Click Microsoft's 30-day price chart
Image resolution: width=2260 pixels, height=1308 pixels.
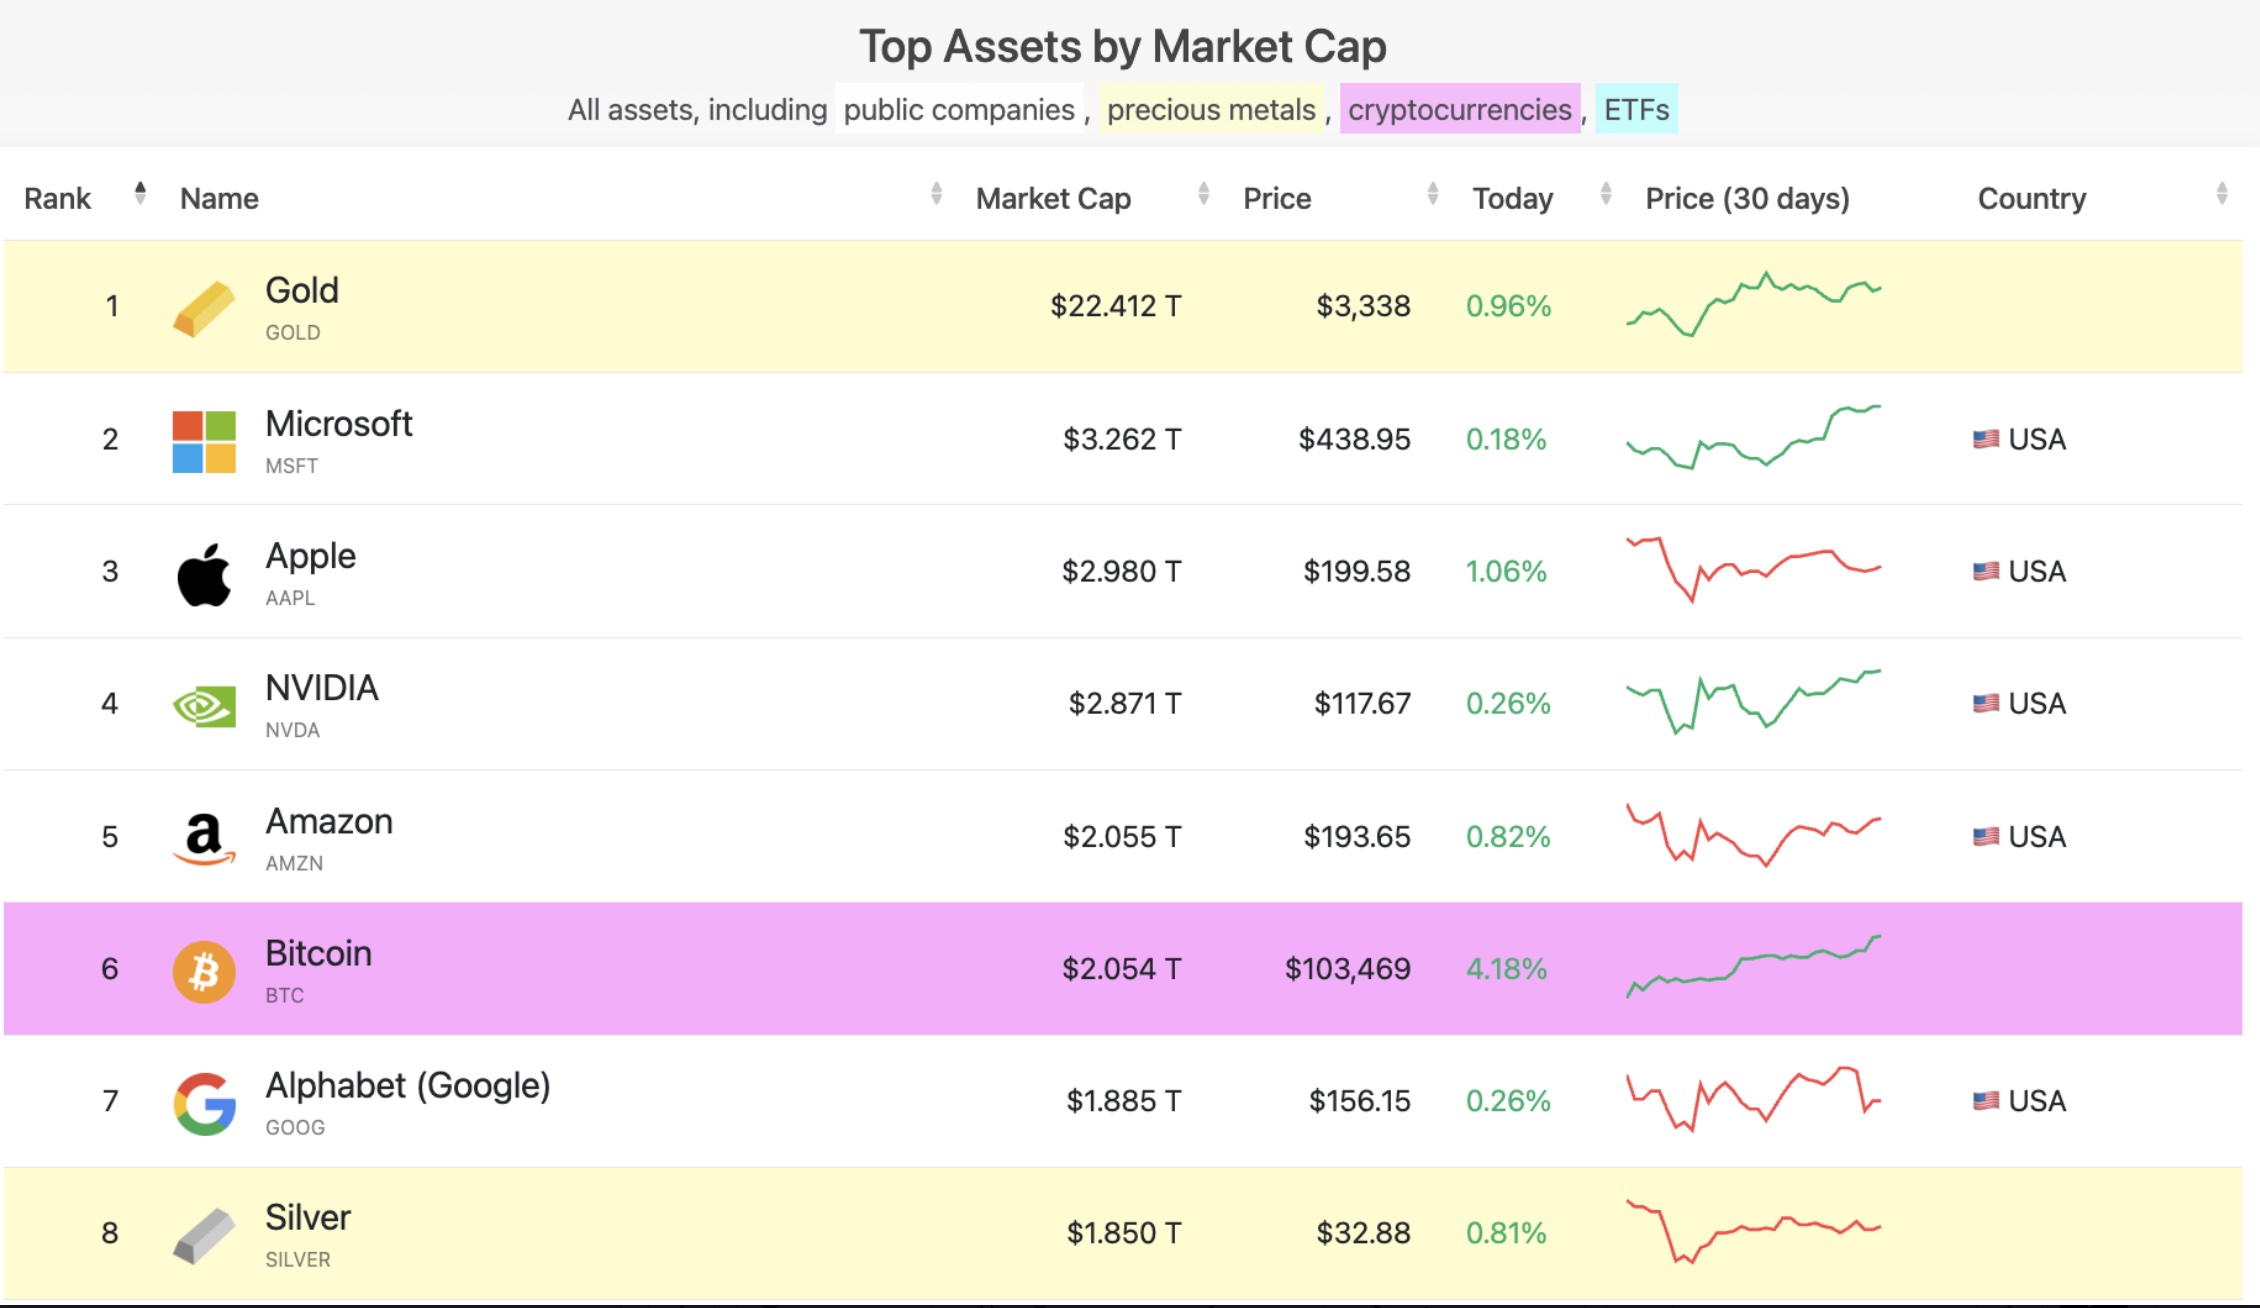click(x=1754, y=437)
